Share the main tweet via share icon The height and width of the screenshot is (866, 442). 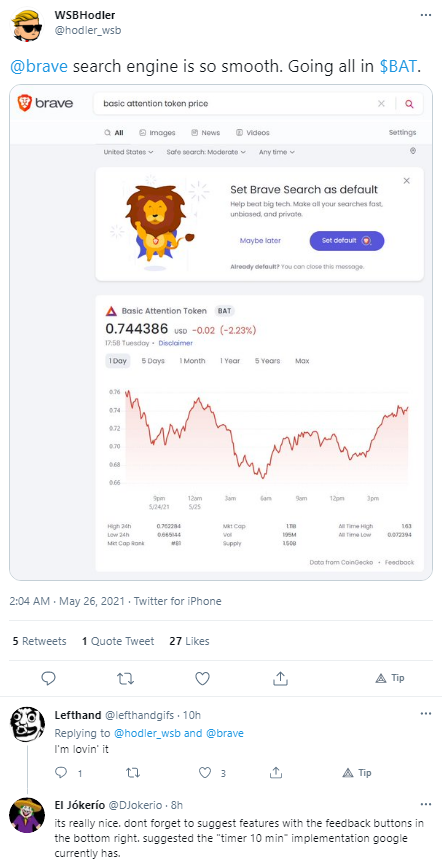tap(280, 678)
